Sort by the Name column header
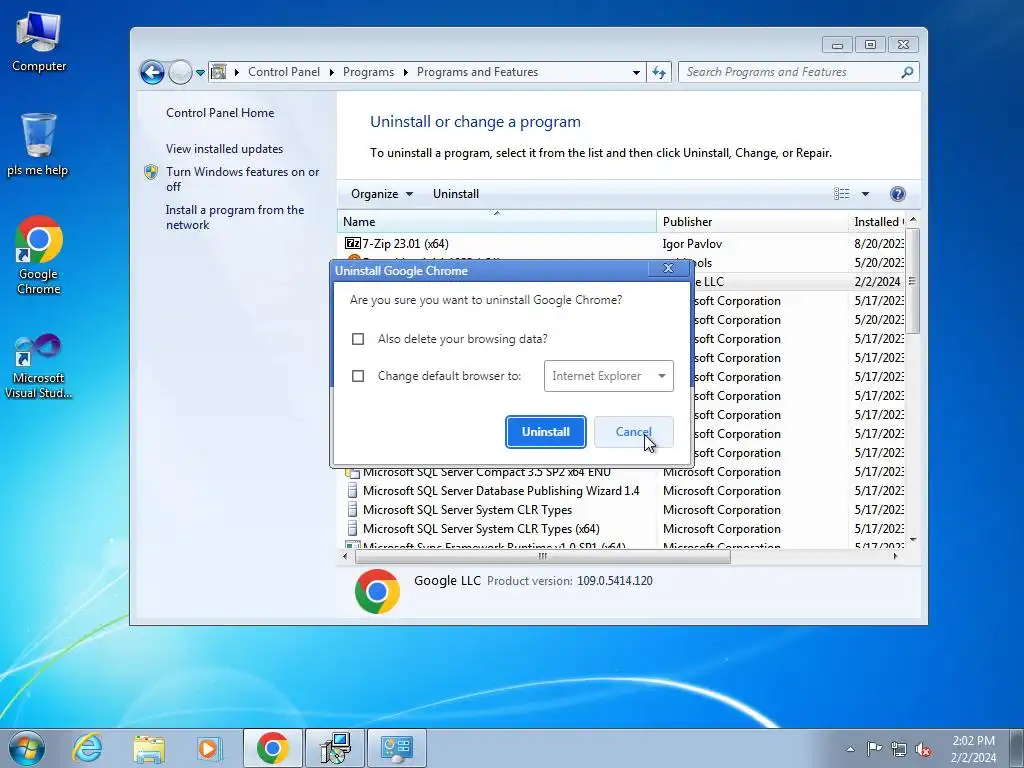1024x768 pixels. [496, 221]
